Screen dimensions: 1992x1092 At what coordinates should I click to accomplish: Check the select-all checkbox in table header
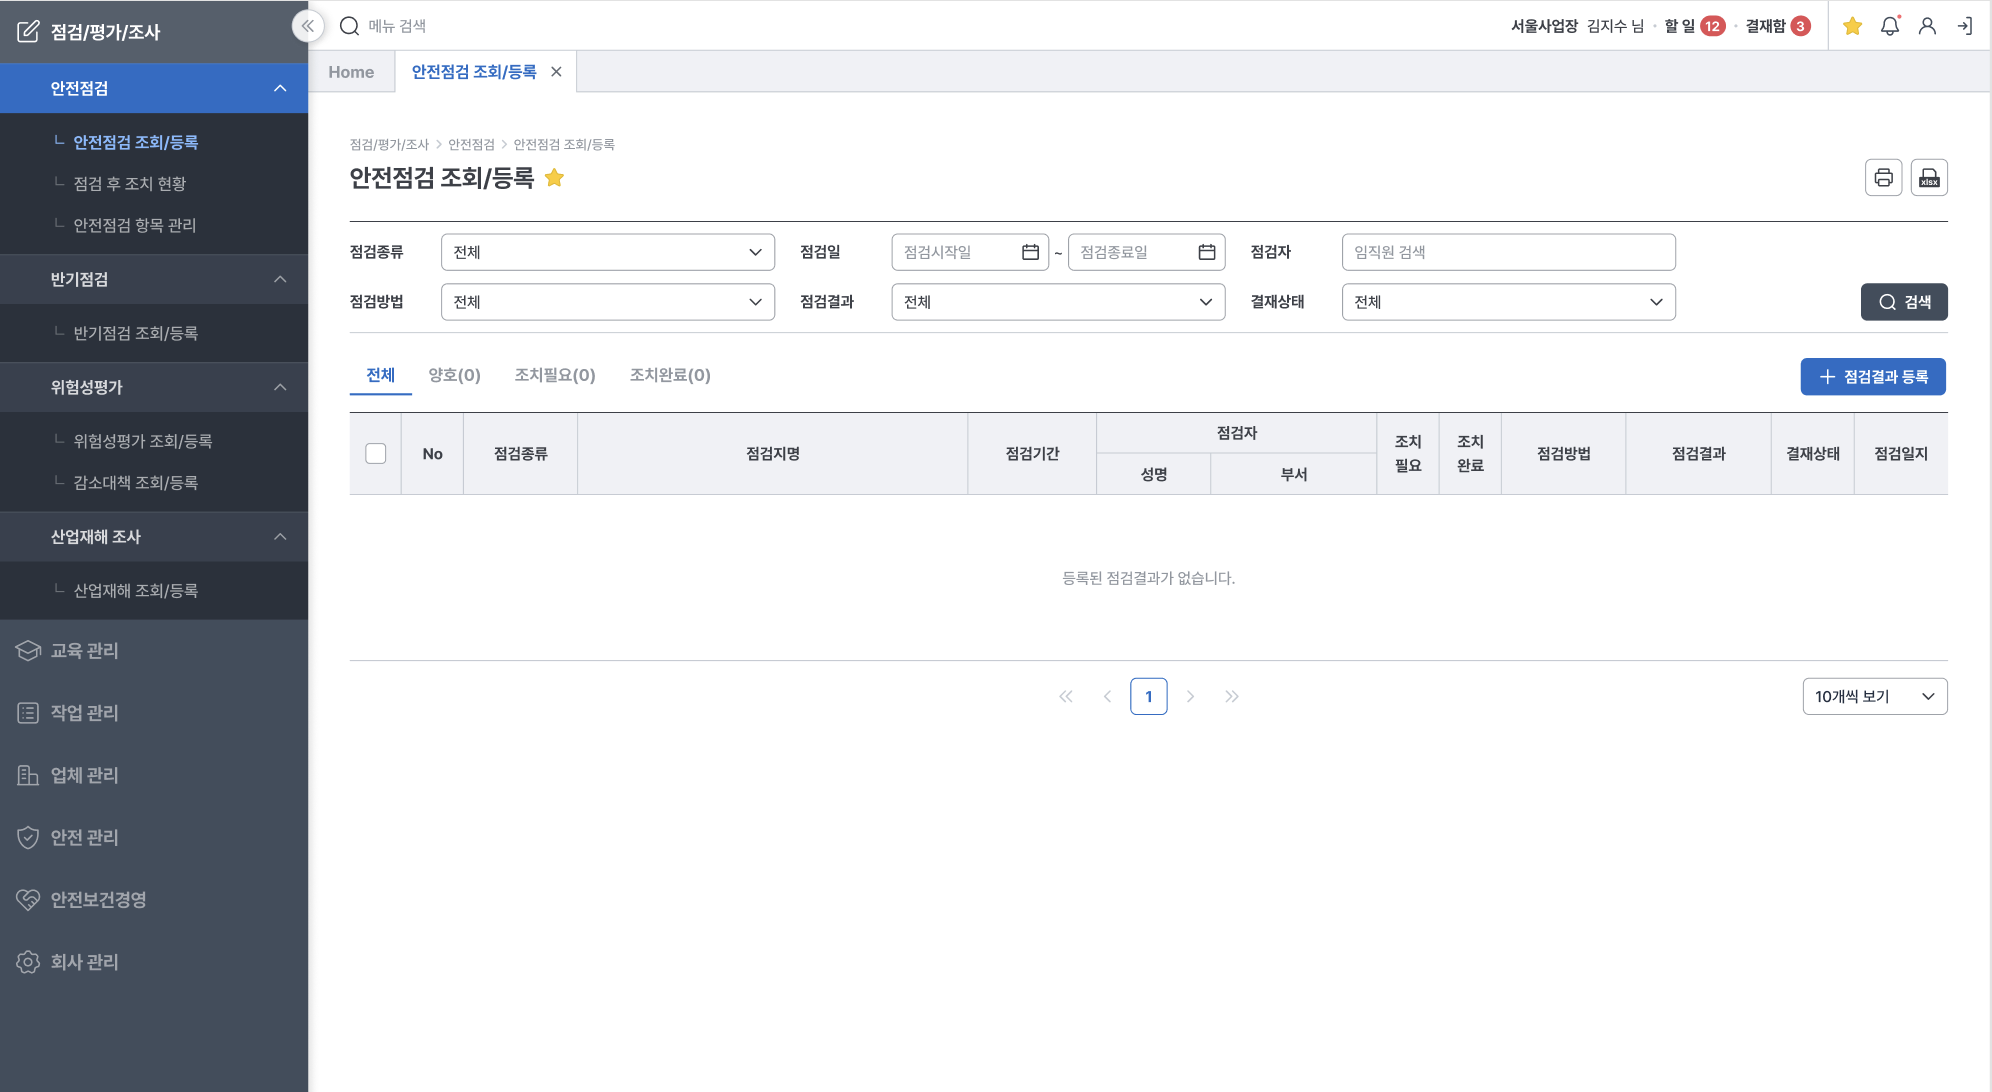tap(376, 453)
